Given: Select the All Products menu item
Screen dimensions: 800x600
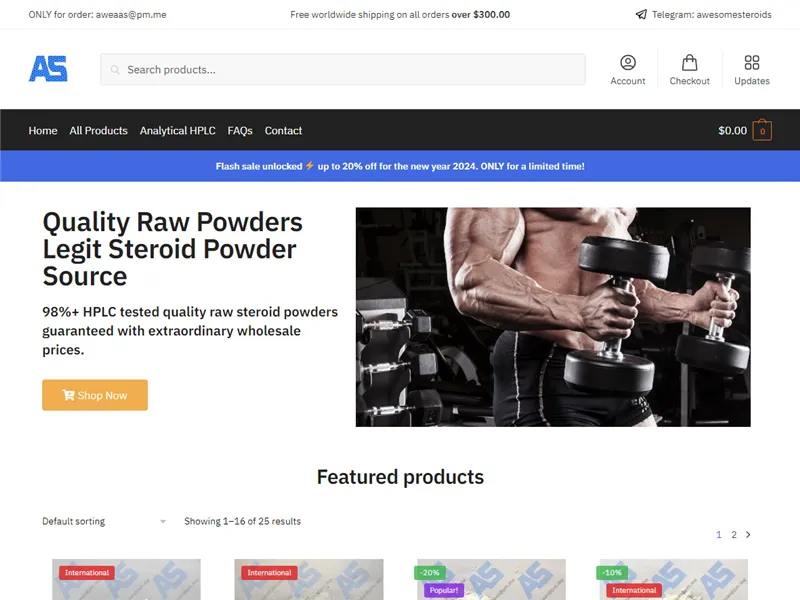Looking at the screenshot, I should pyautogui.click(x=98, y=130).
